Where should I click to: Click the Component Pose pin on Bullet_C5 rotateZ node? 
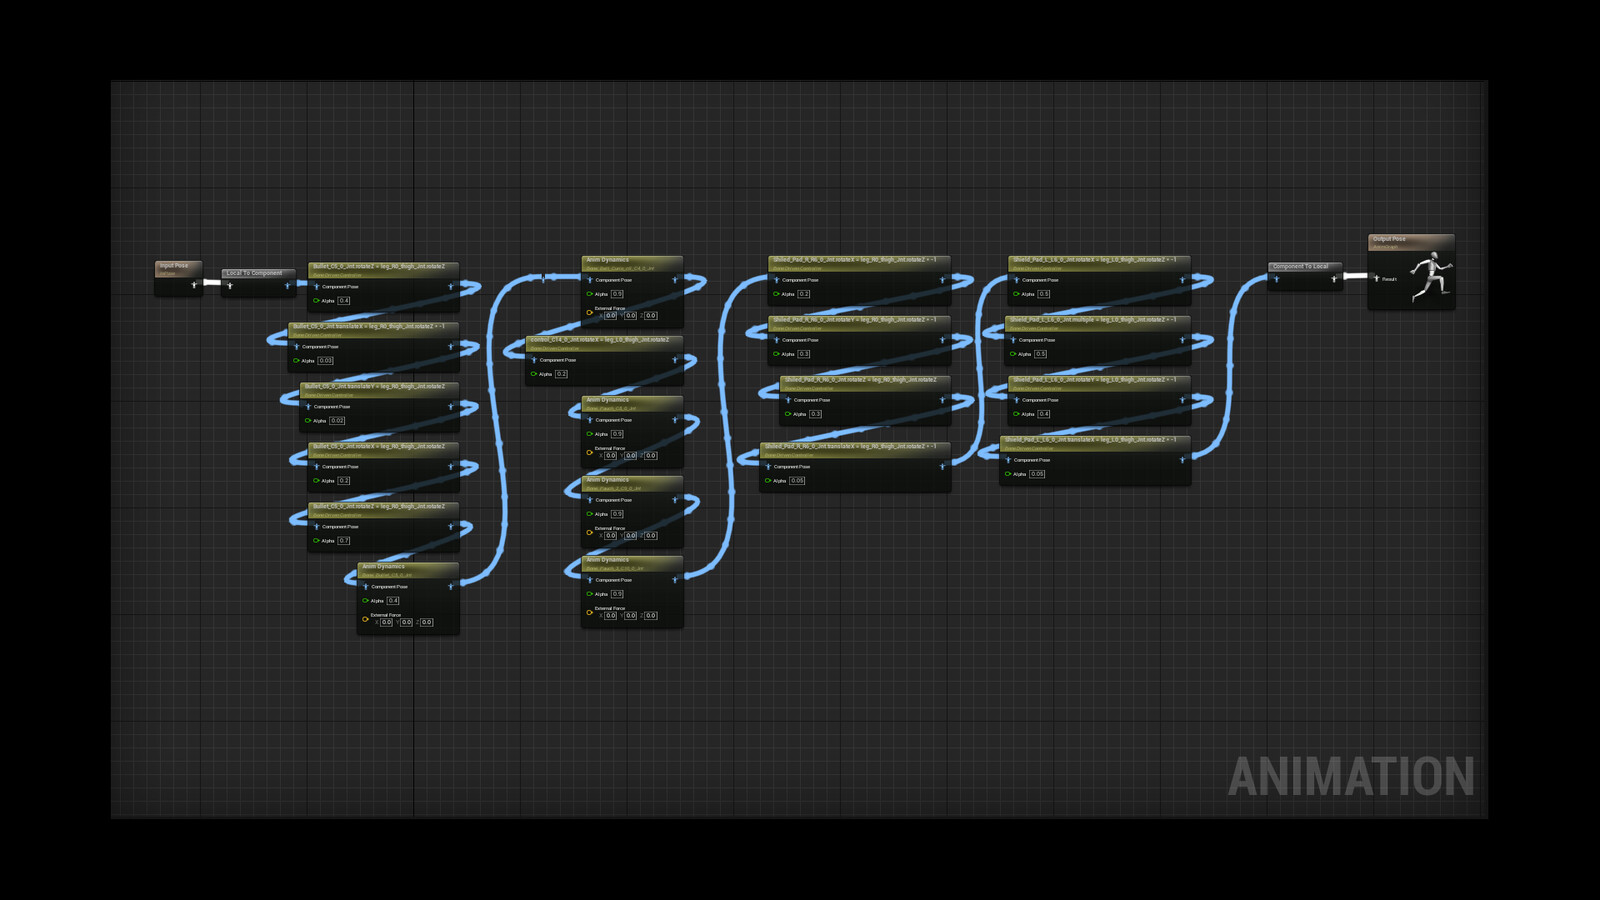point(317,286)
